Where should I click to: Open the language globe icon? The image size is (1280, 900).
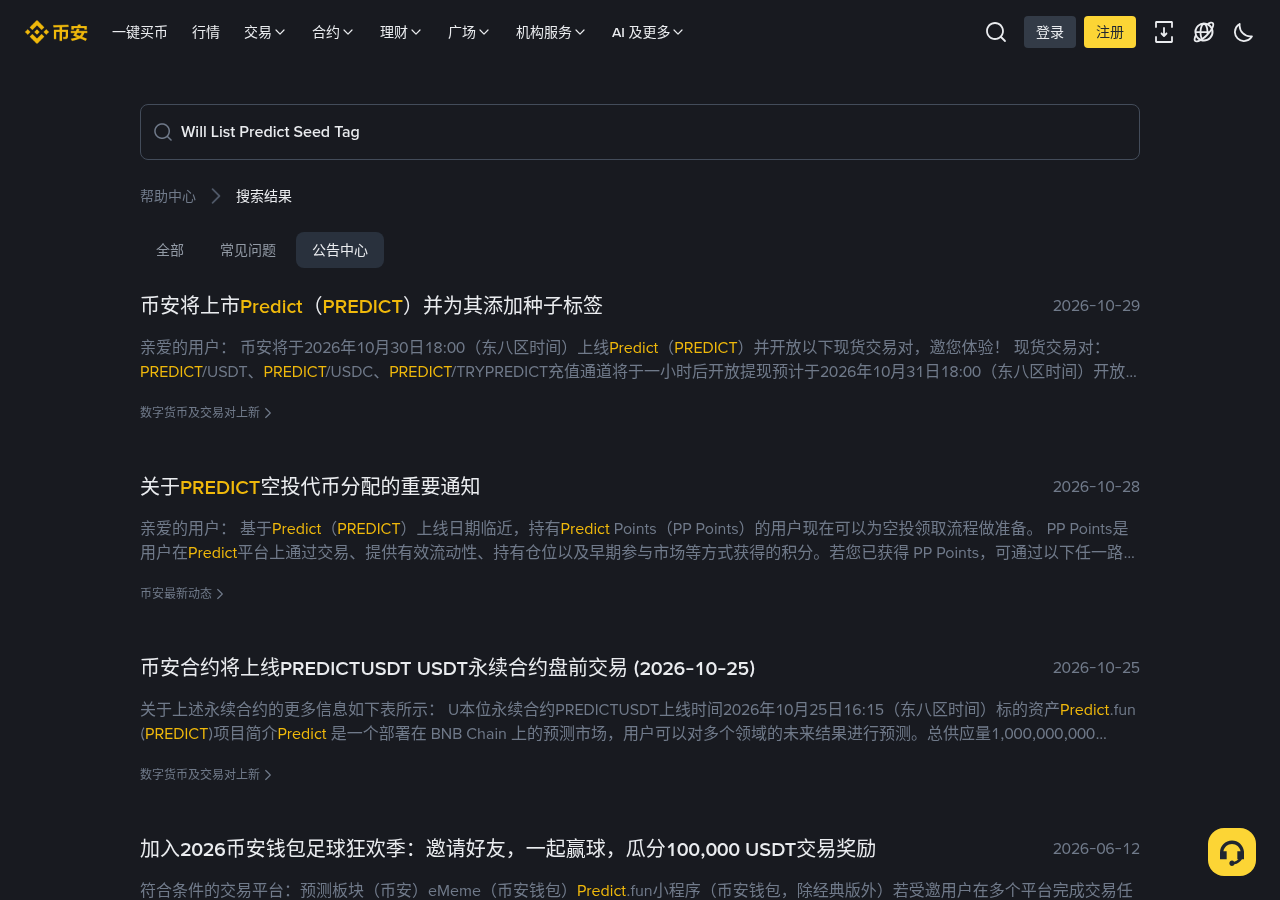(x=1204, y=32)
